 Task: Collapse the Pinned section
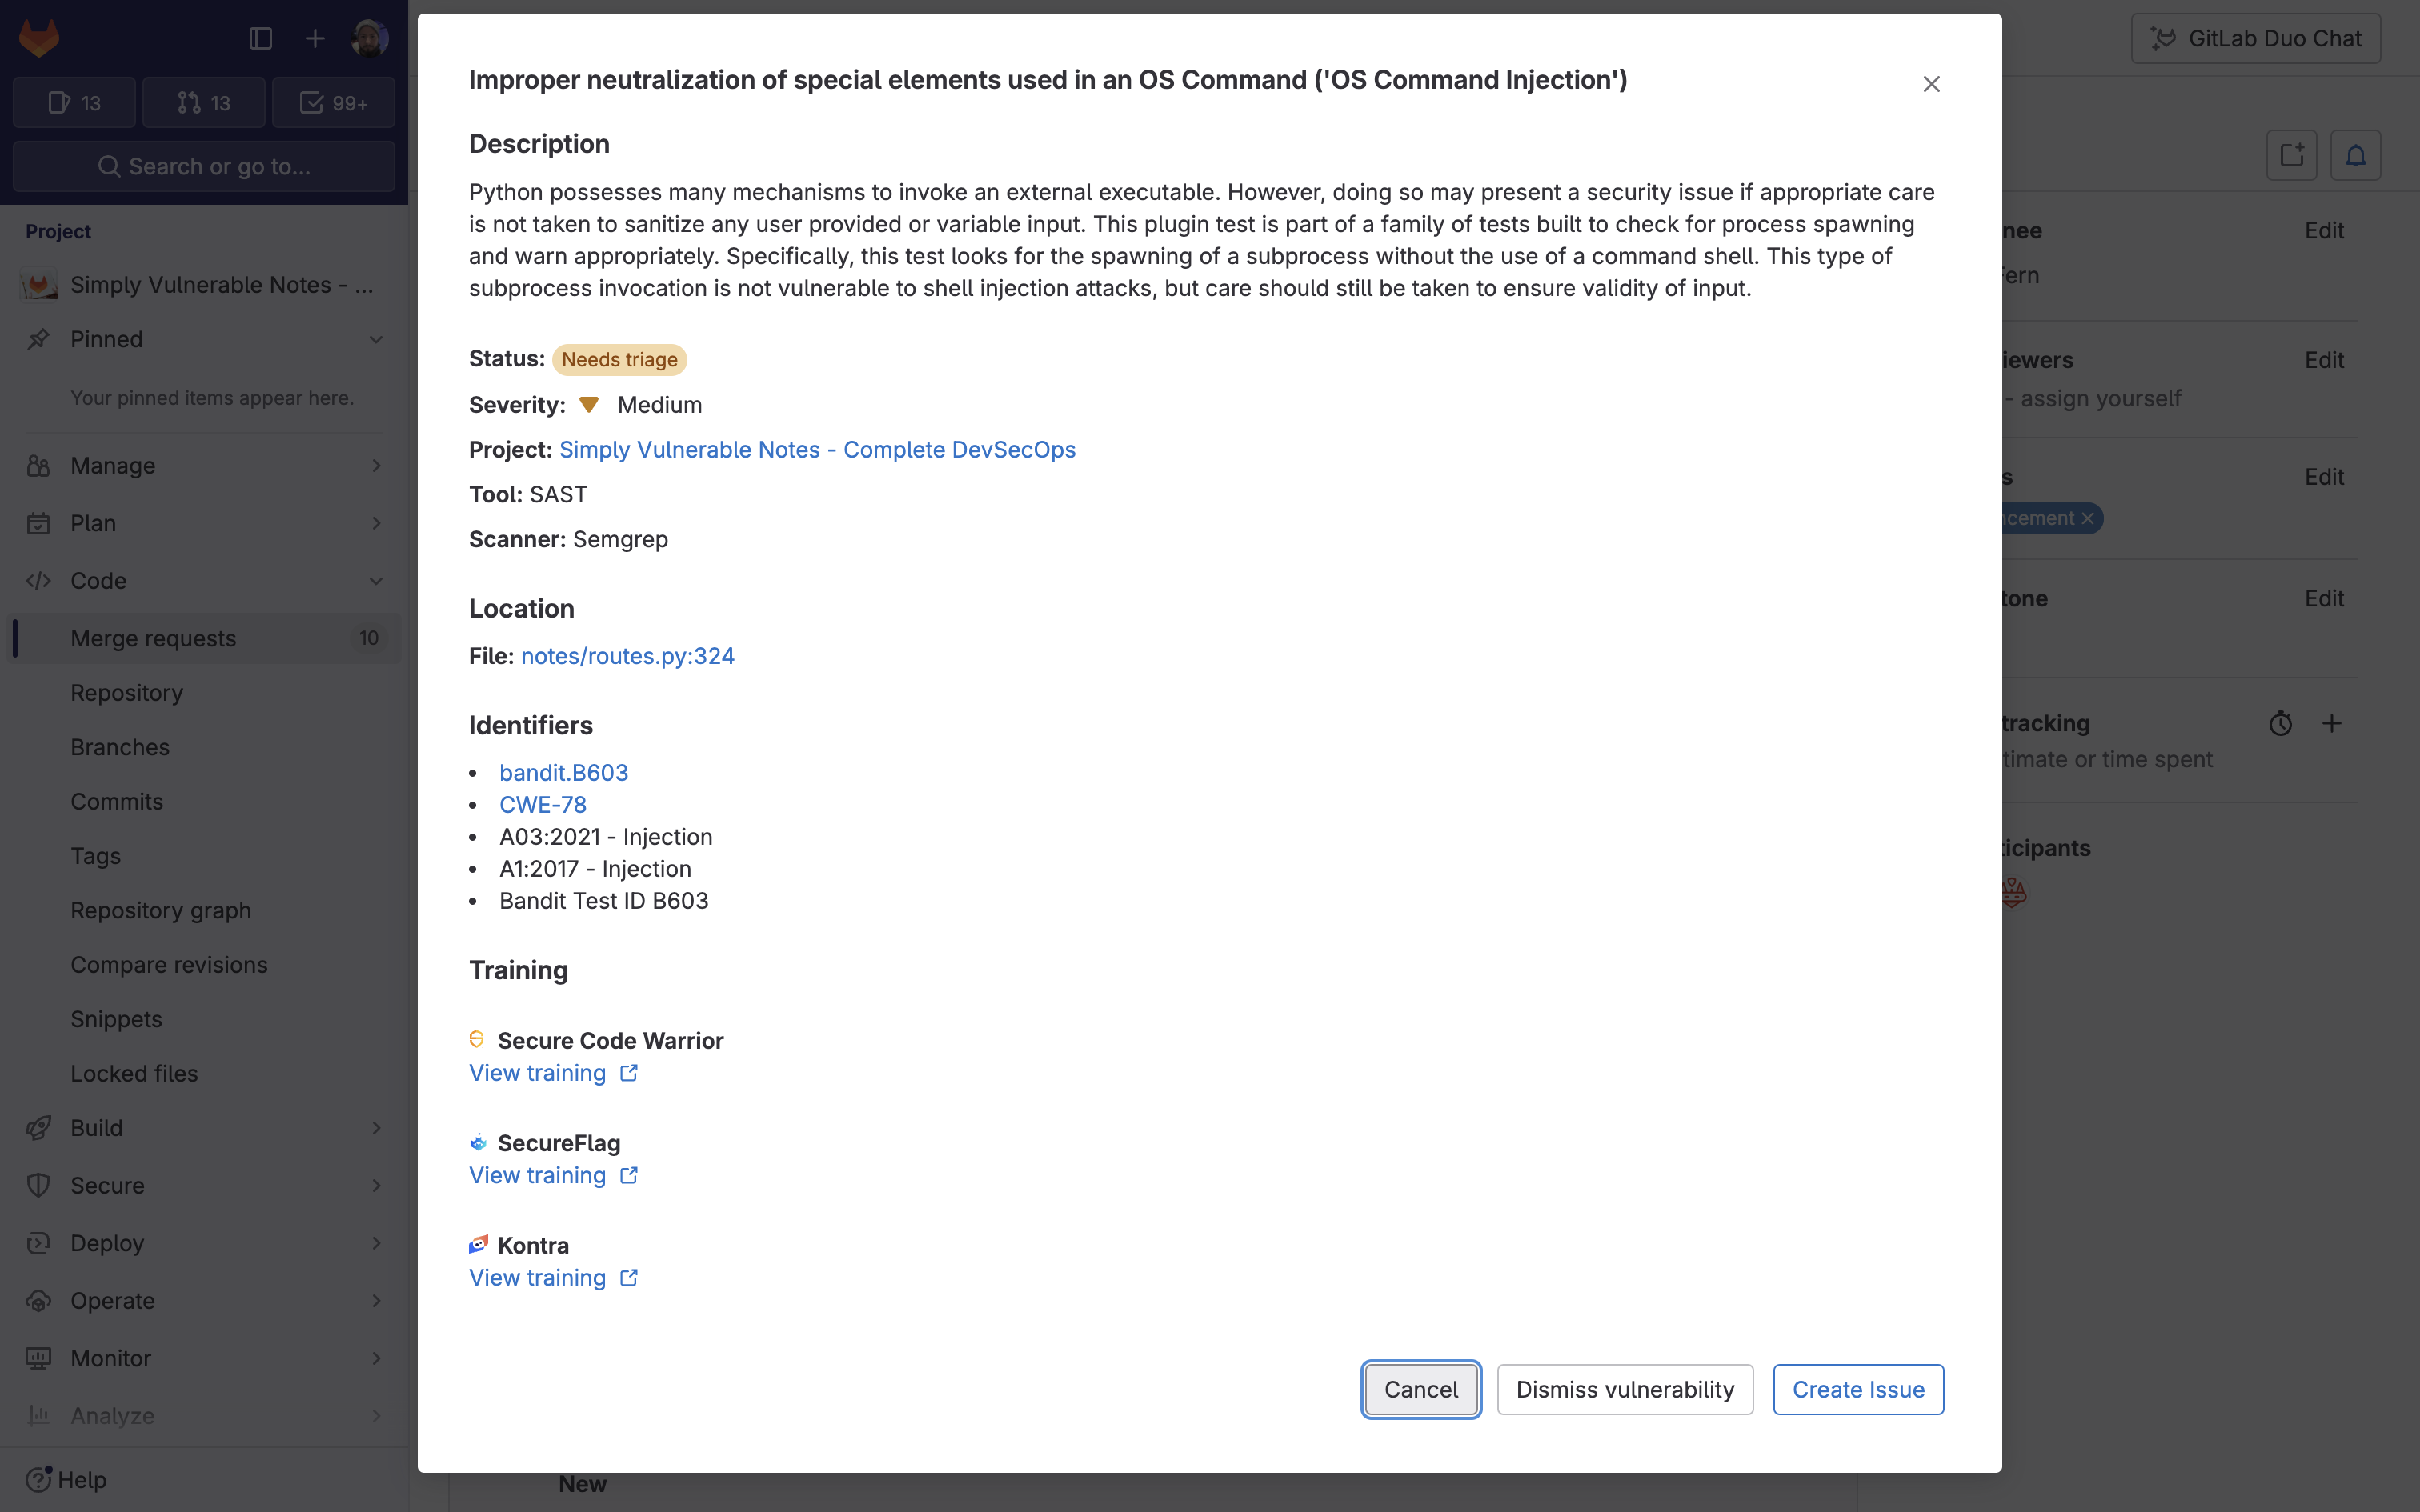coord(377,339)
